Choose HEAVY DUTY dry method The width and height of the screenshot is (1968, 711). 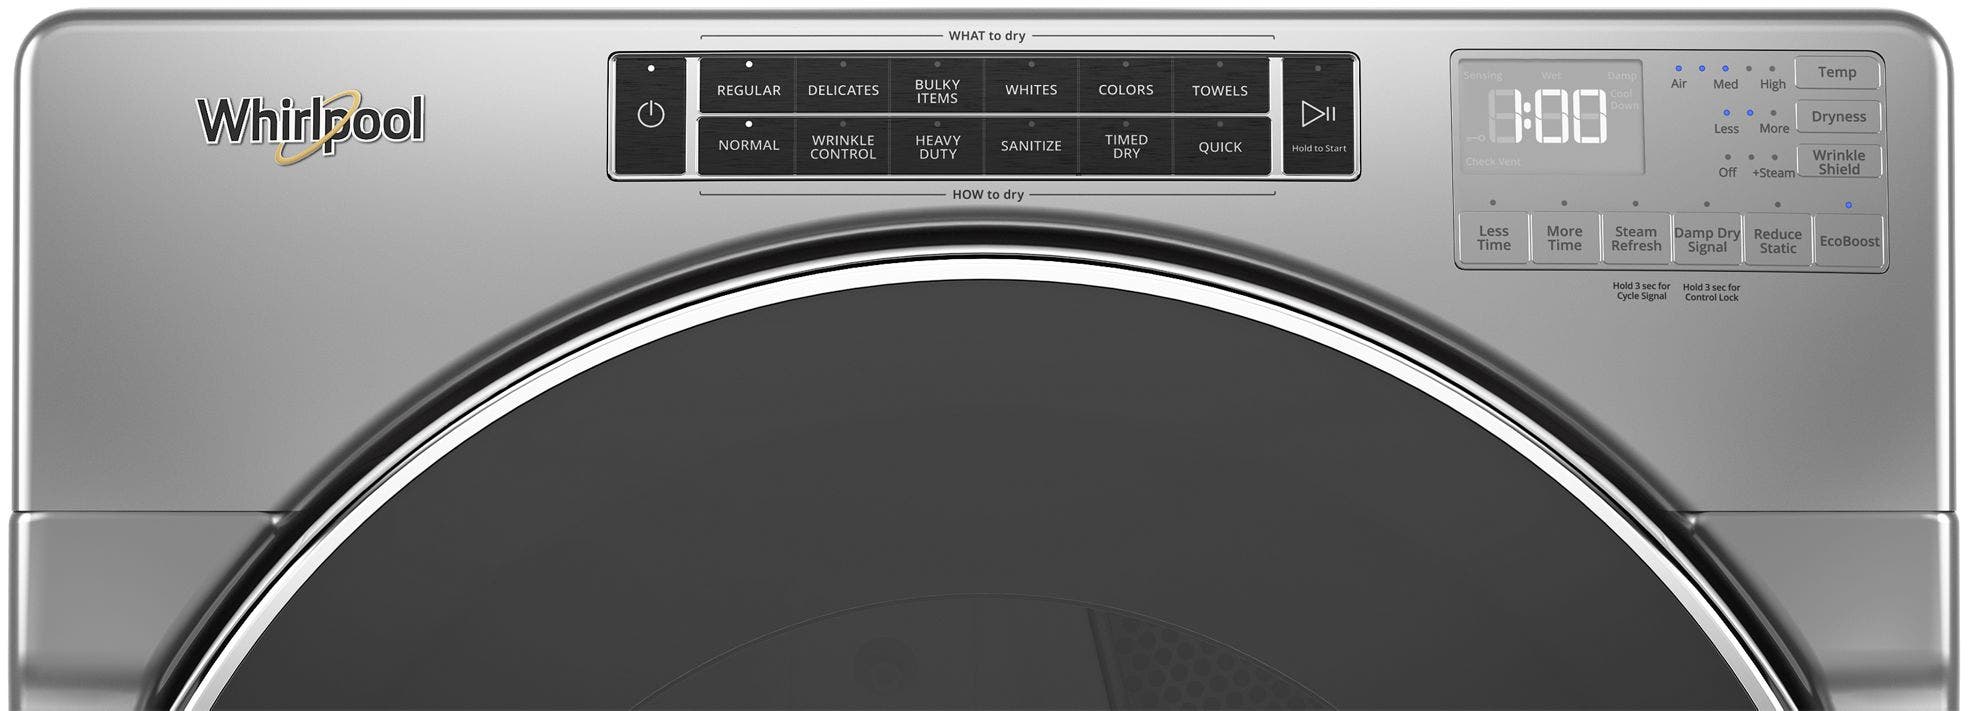tap(937, 147)
